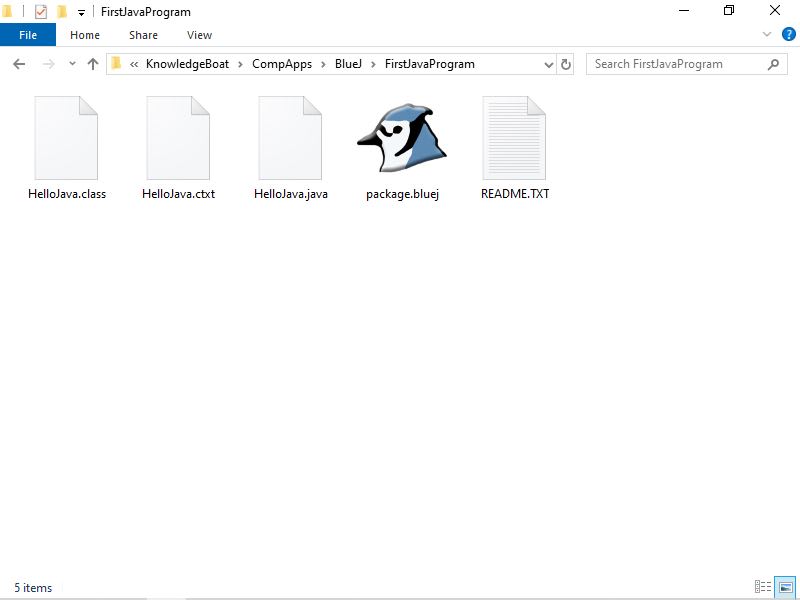Expand chevron after CompApps in path
The height and width of the screenshot is (600, 800).
click(x=323, y=65)
